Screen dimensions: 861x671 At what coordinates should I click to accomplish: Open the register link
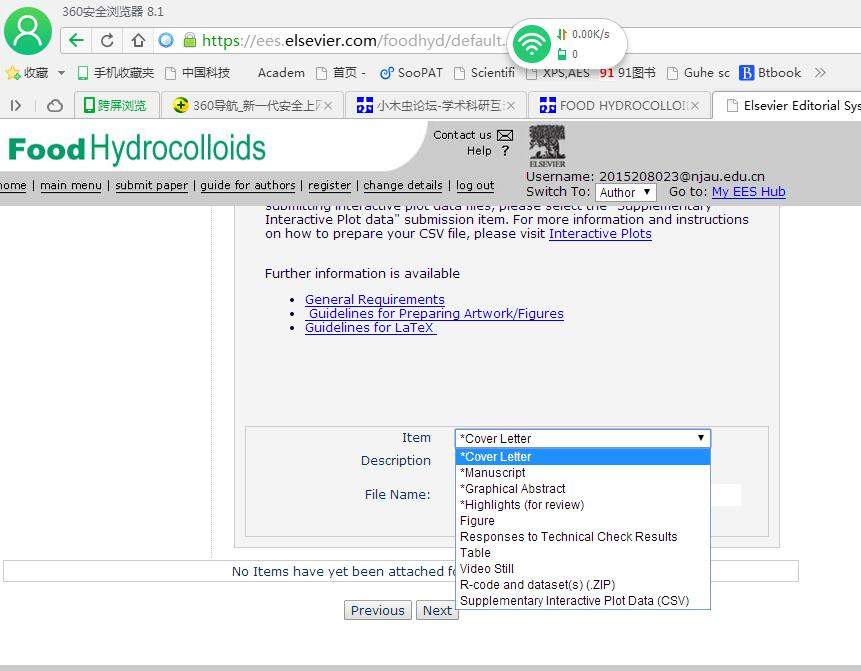[x=329, y=186]
